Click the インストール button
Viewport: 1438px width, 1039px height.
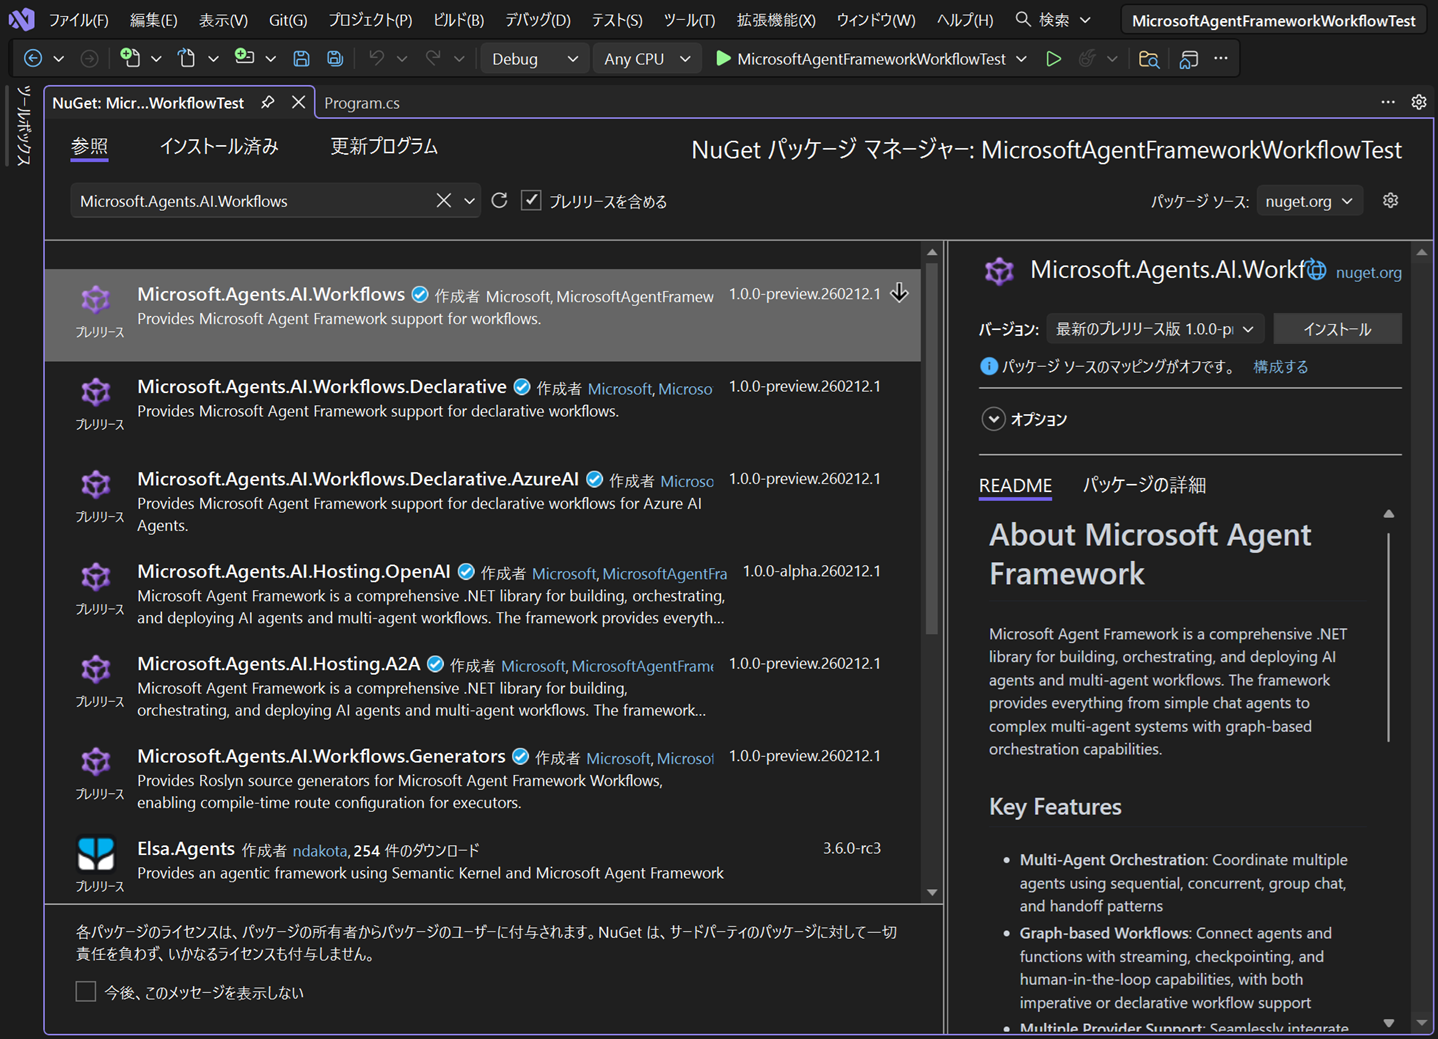click(1336, 329)
